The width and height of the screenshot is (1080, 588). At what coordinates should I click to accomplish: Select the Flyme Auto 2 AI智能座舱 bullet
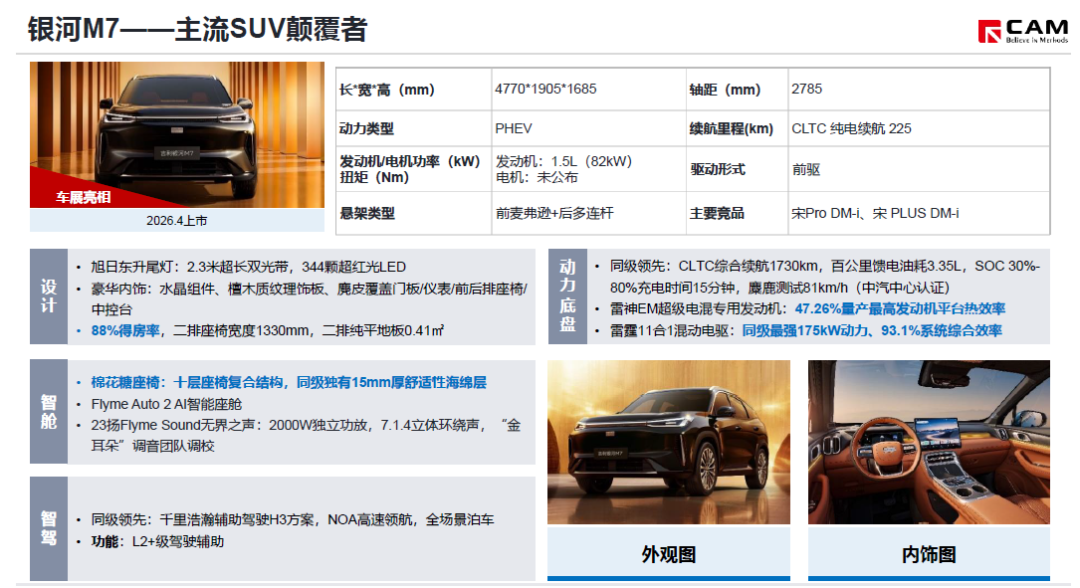point(167,405)
